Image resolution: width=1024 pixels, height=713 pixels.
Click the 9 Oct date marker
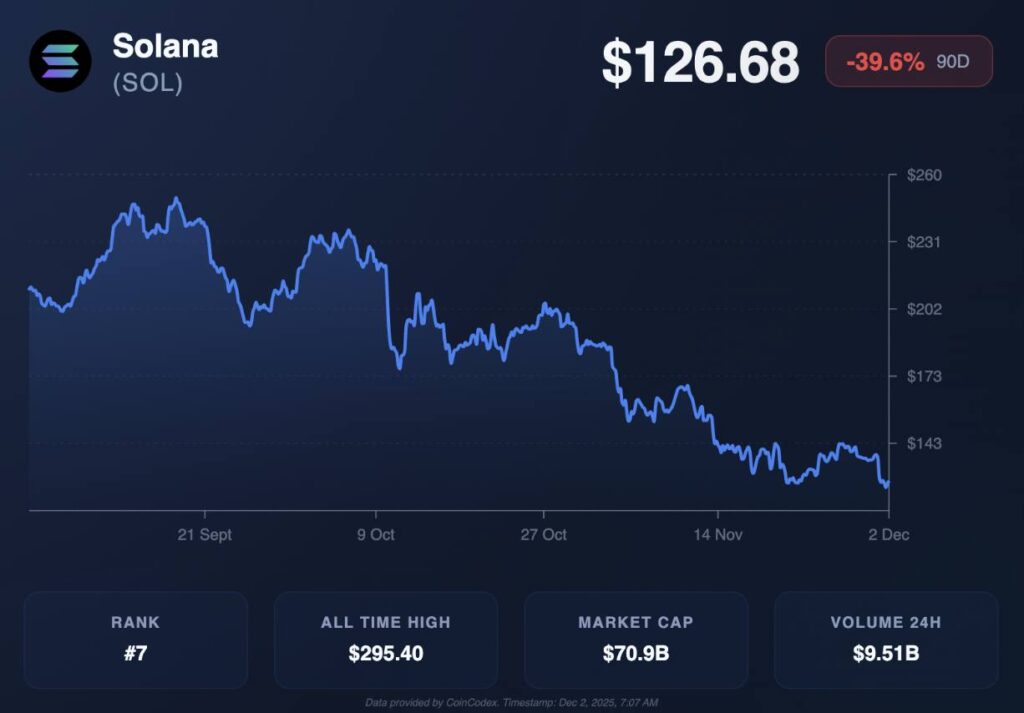point(376,535)
